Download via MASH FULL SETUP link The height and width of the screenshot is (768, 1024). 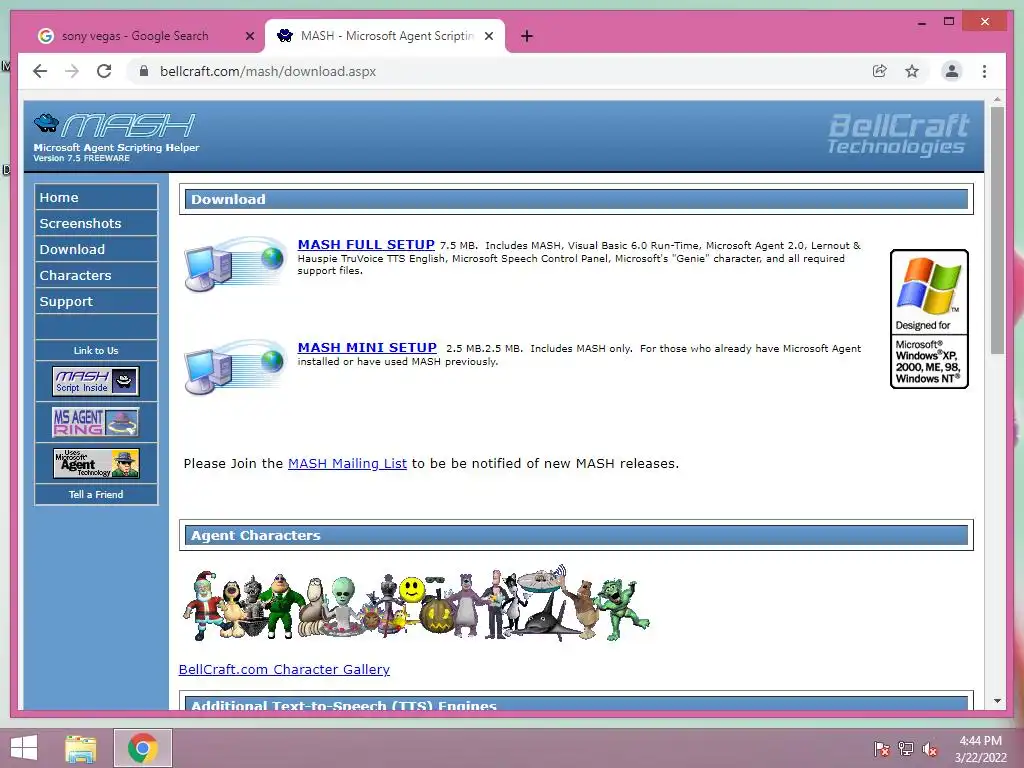coord(366,244)
